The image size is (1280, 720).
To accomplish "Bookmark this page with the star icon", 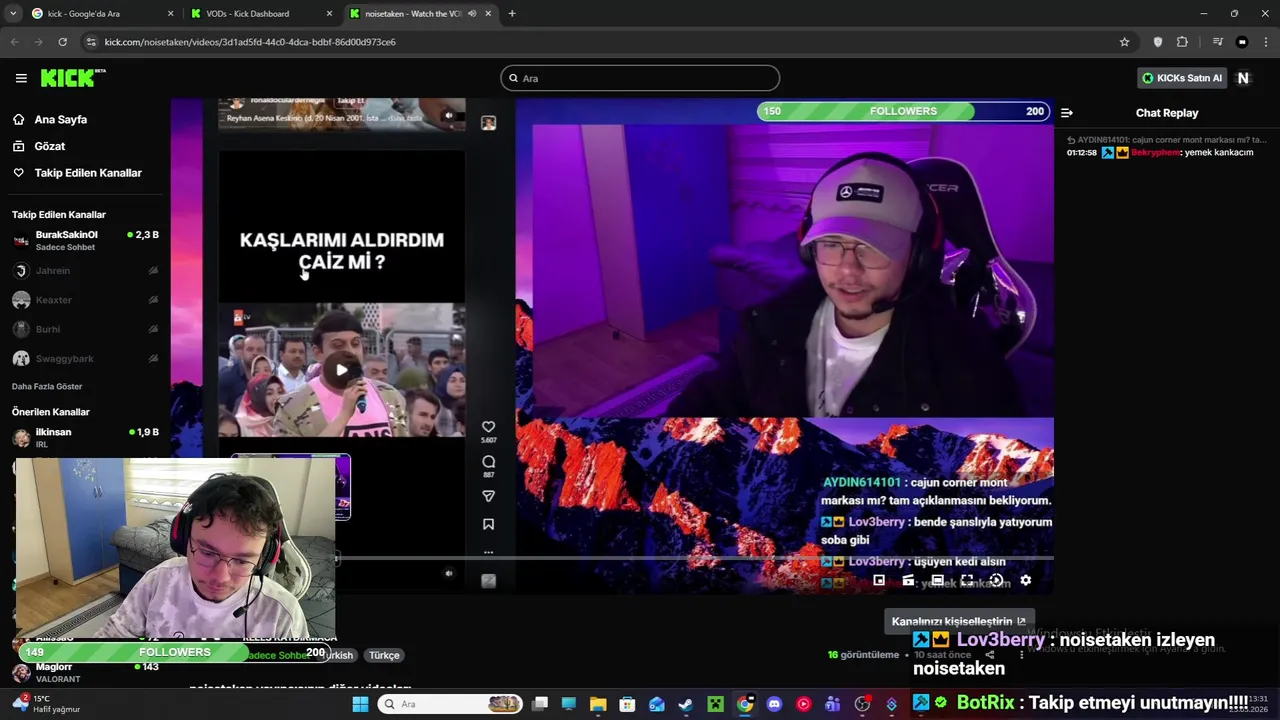I will pyautogui.click(x=1124, y=42).
